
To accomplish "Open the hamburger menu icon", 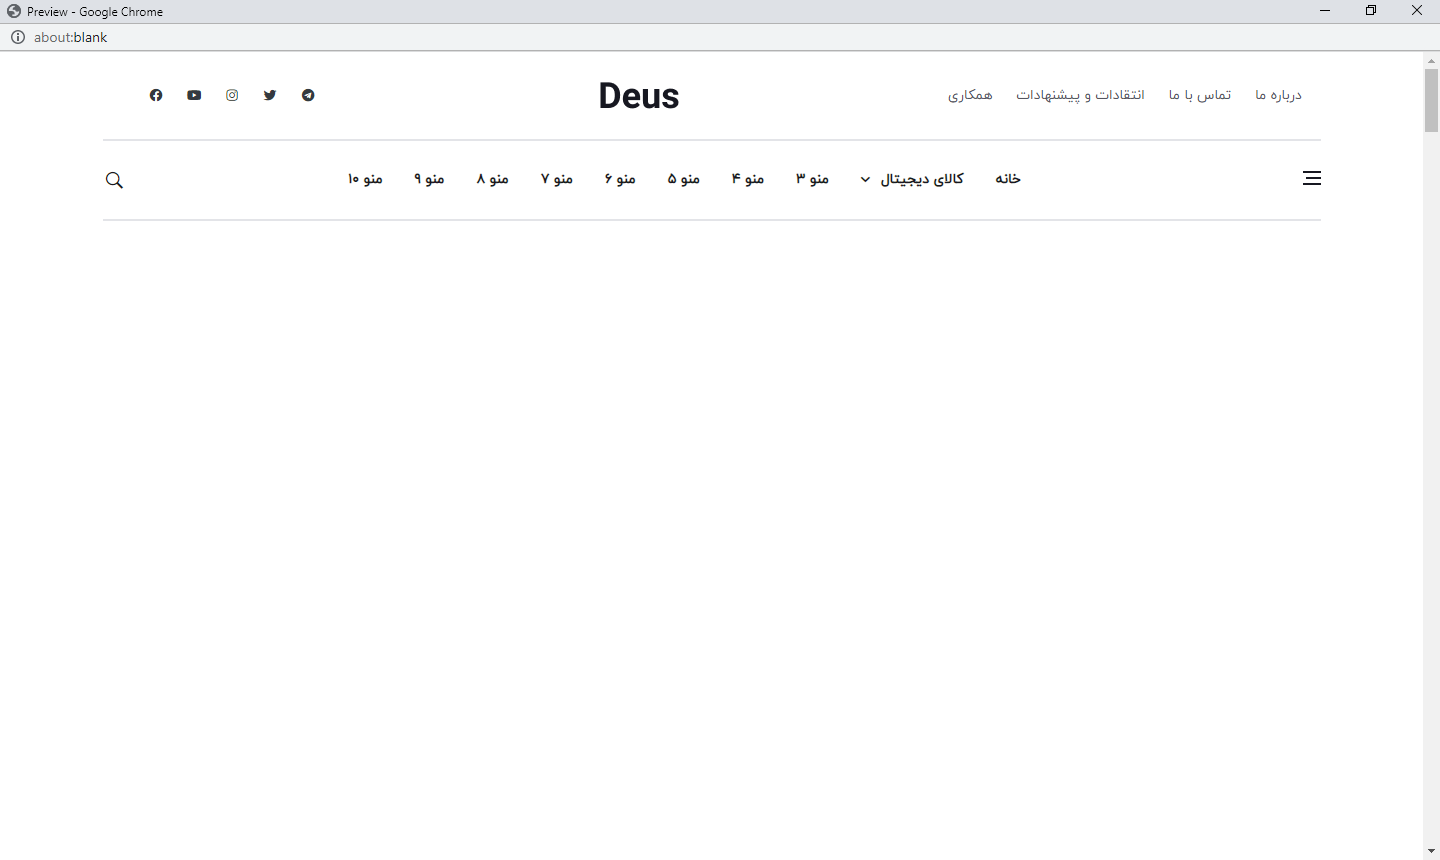I will (1311, 178).
